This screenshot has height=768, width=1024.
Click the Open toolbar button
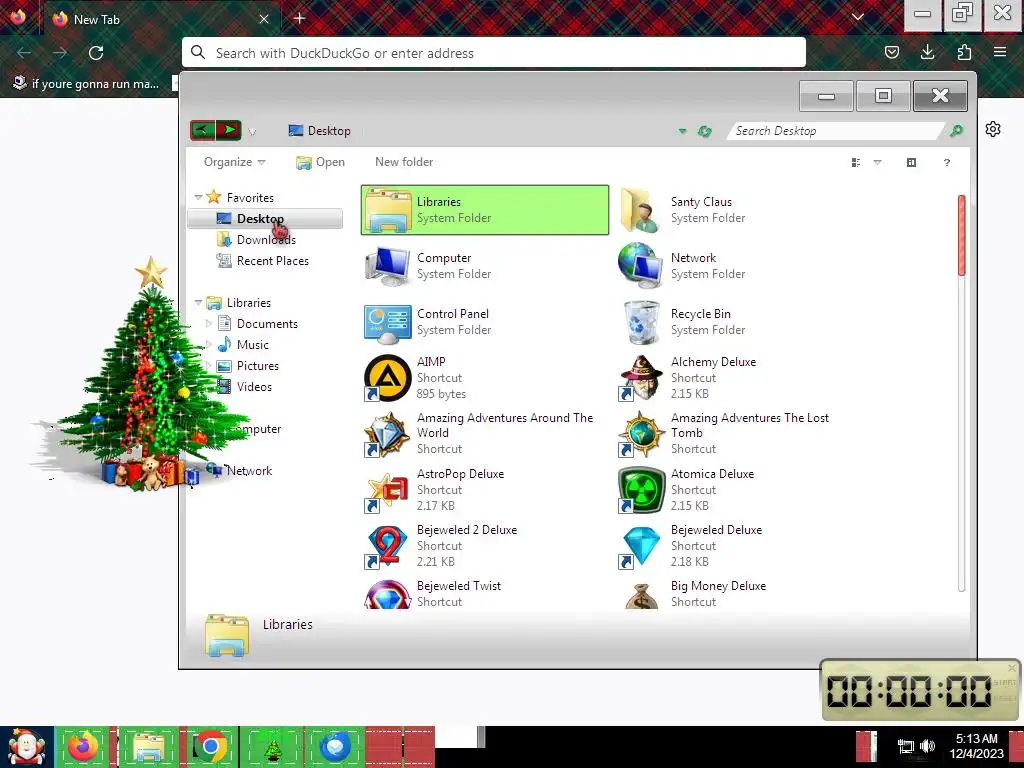point(320,162)
